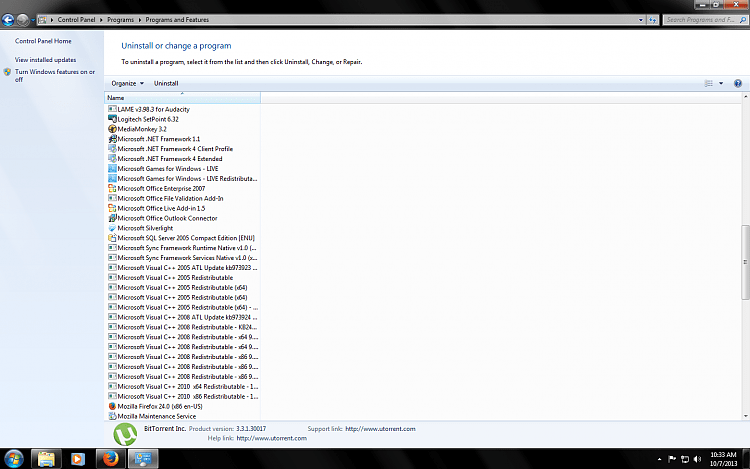Open the address bar history dropdown
The image size is (750, 469).
[640, 20]
